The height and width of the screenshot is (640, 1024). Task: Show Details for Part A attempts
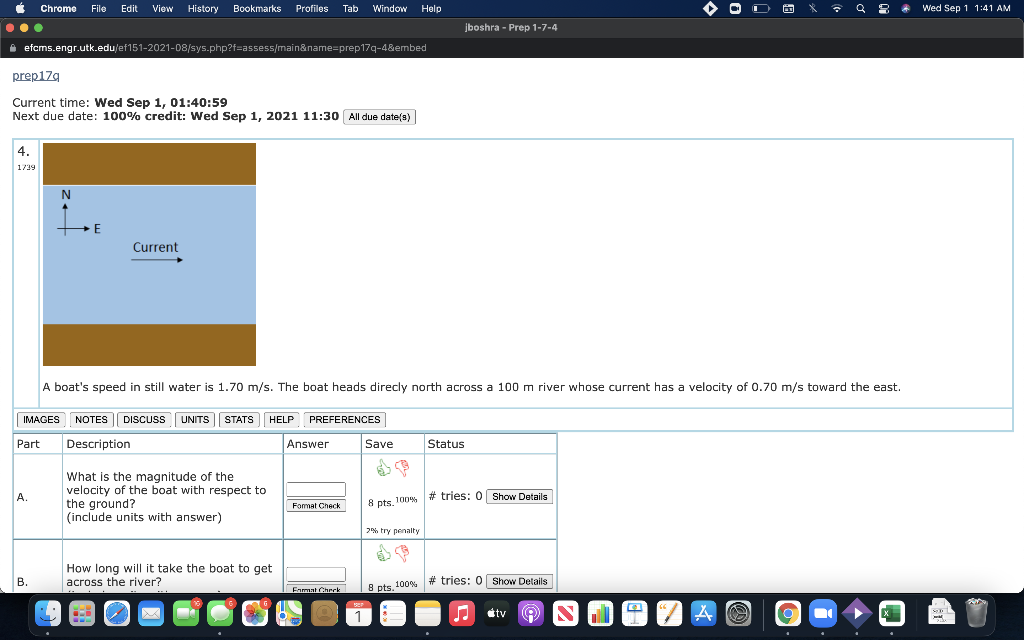(x=519, y=496)
